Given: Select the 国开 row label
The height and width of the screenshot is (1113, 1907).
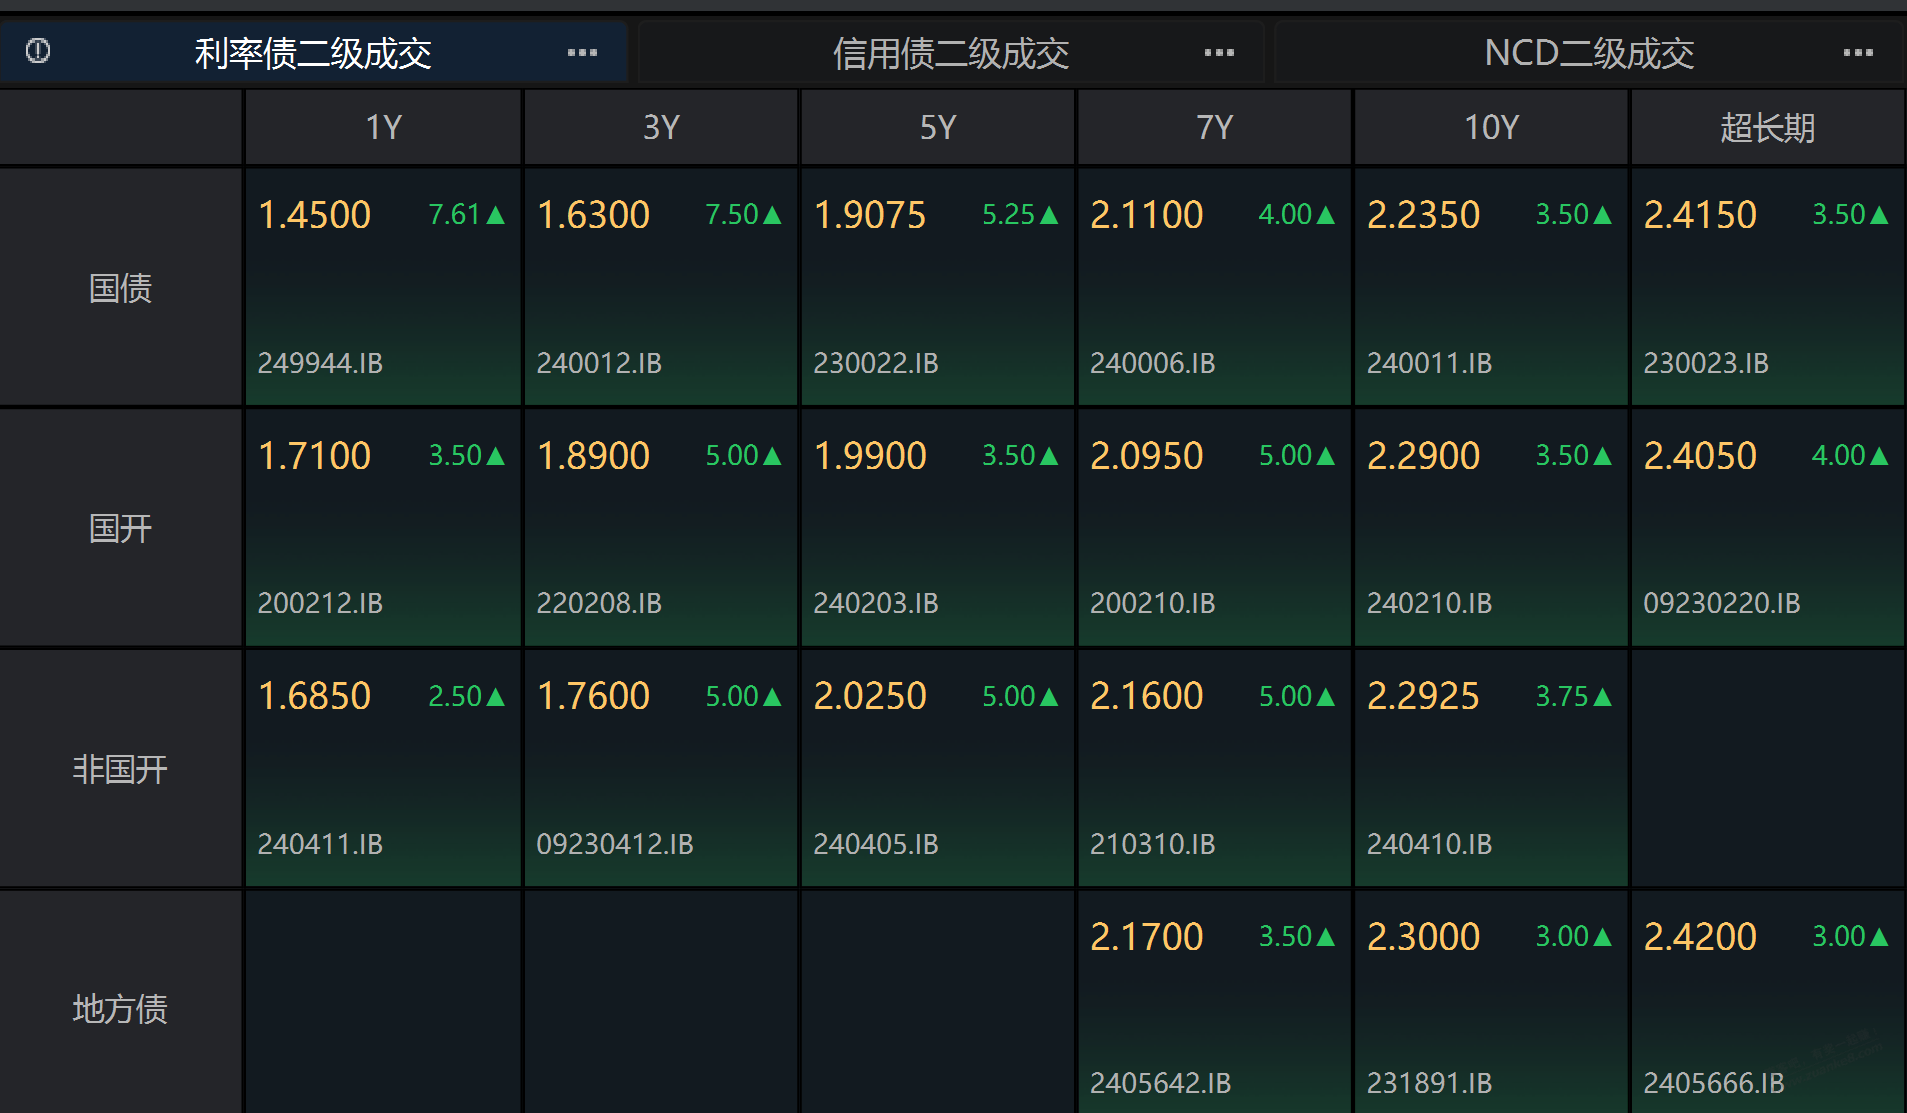Looking at the screenshot, I should pyautogui.click(x=121, y=528).
